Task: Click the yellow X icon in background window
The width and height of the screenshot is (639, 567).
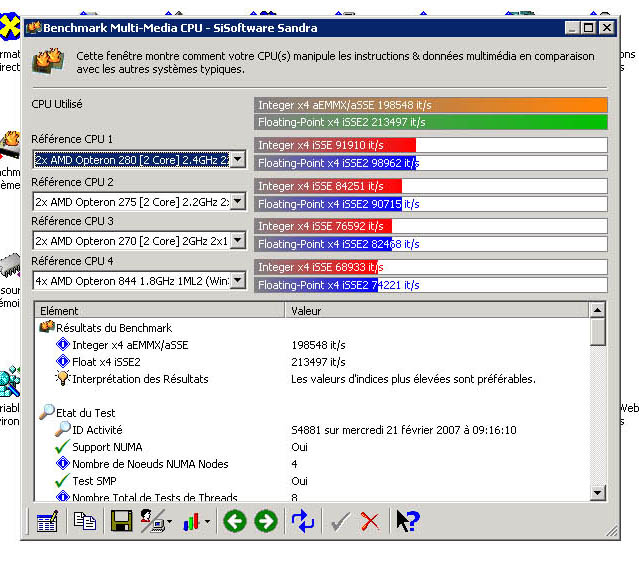Action: (x=10, y=26)
